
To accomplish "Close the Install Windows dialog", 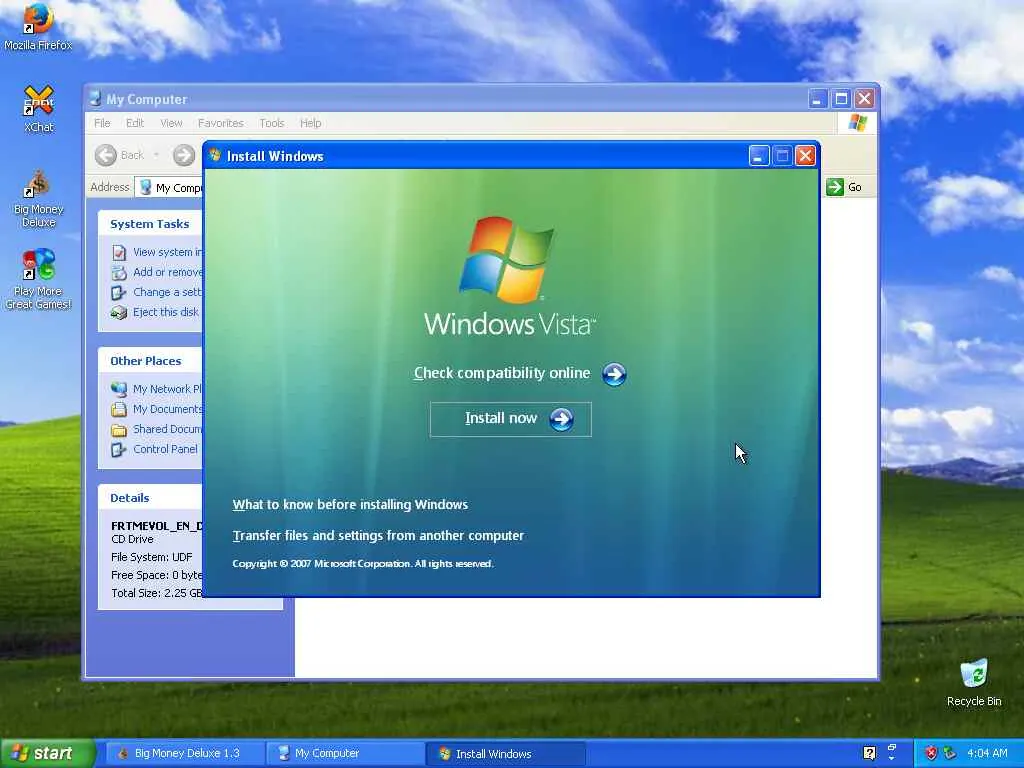I will 806,155.
